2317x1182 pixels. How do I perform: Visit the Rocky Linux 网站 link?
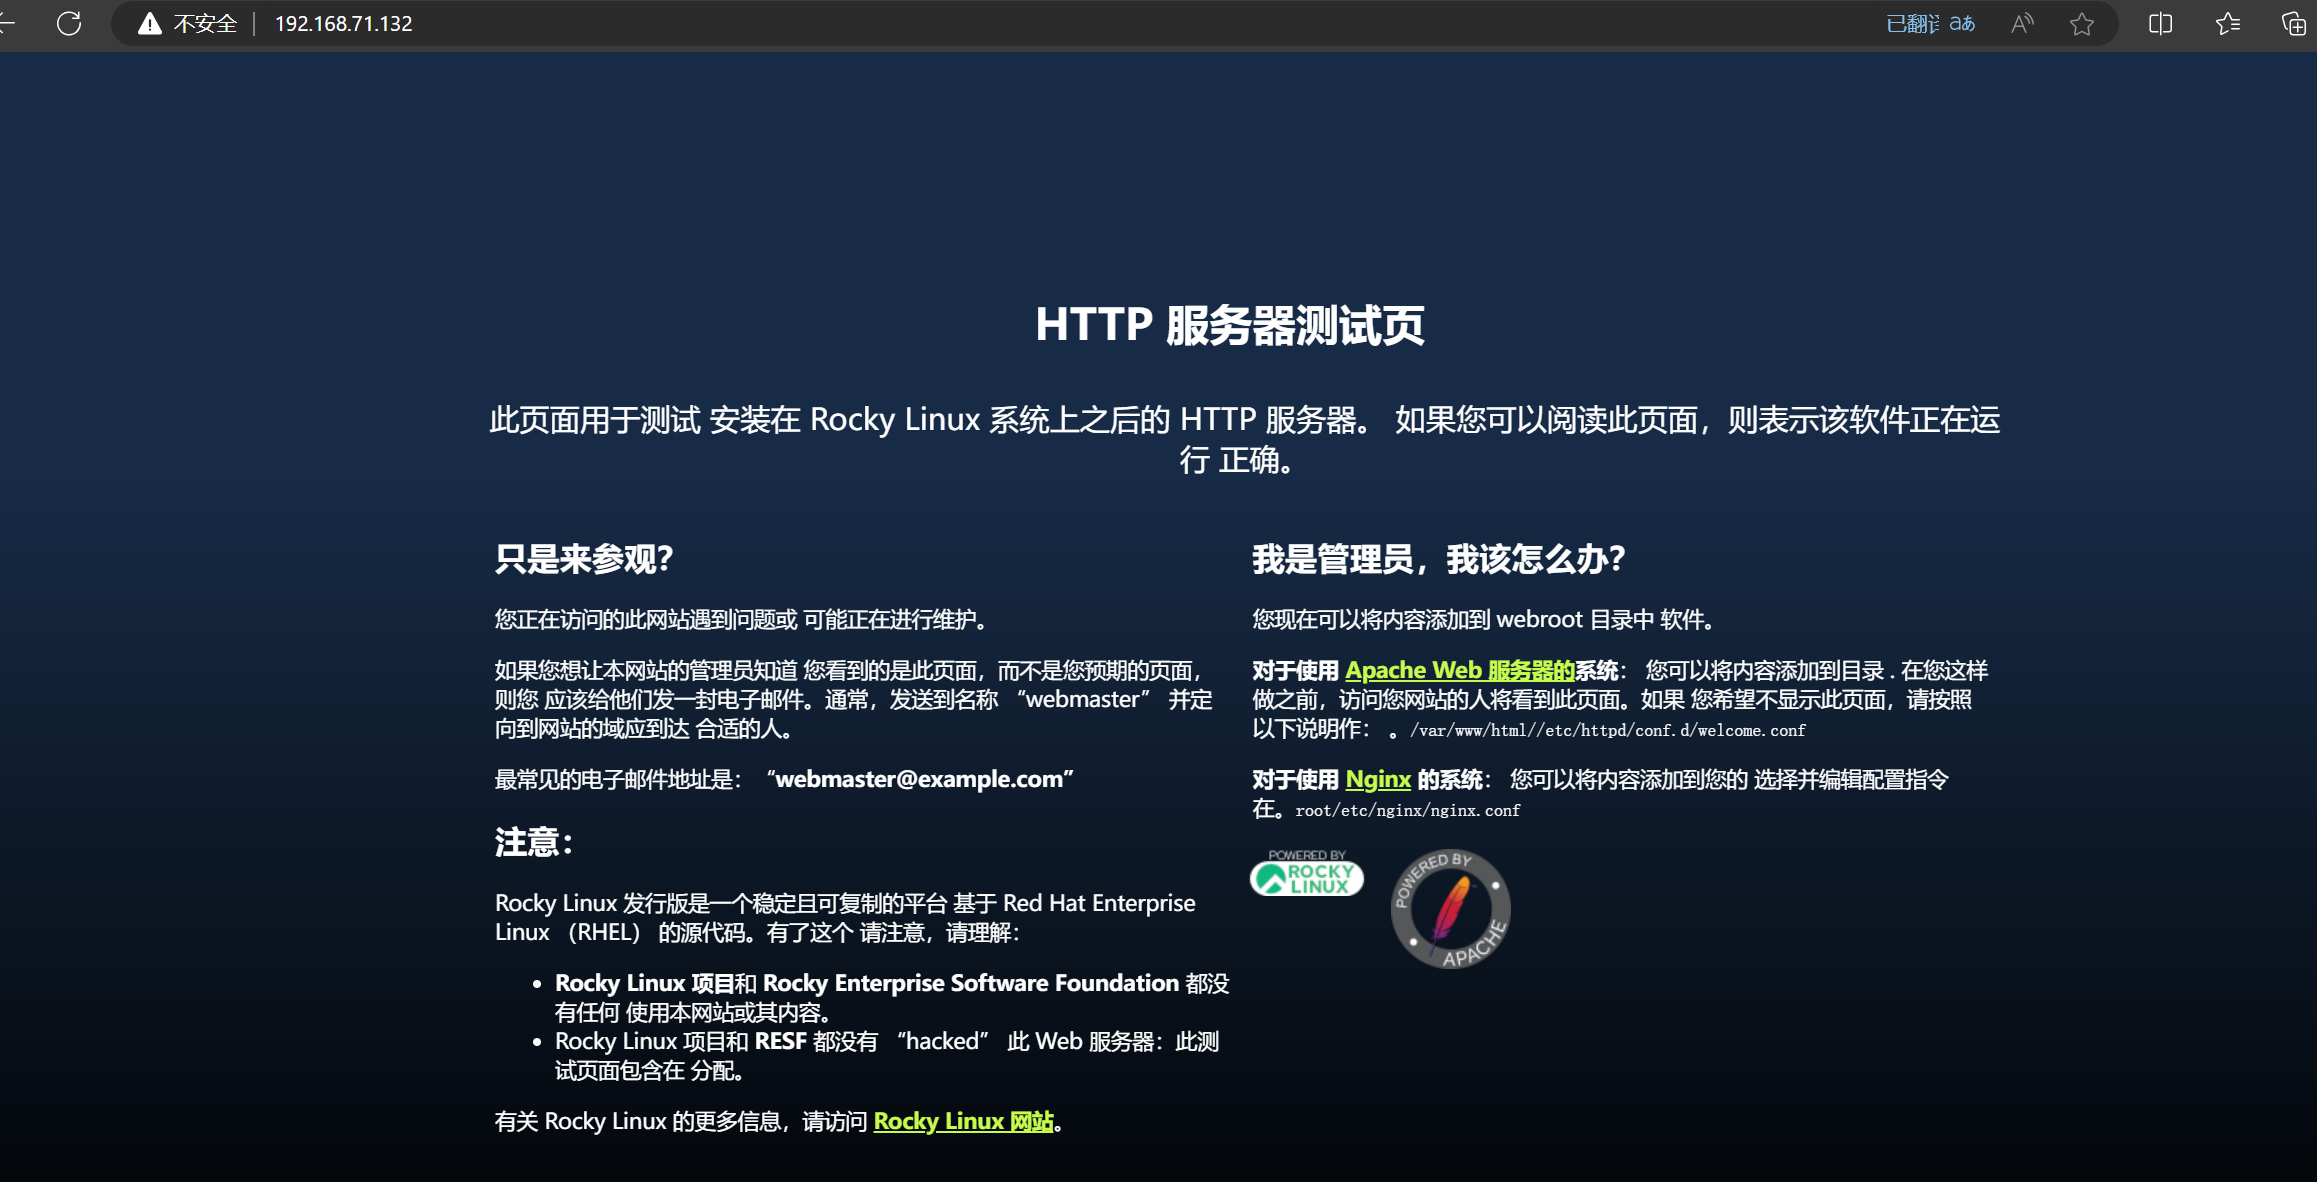pyautogui.click(x=963, y=1121)
